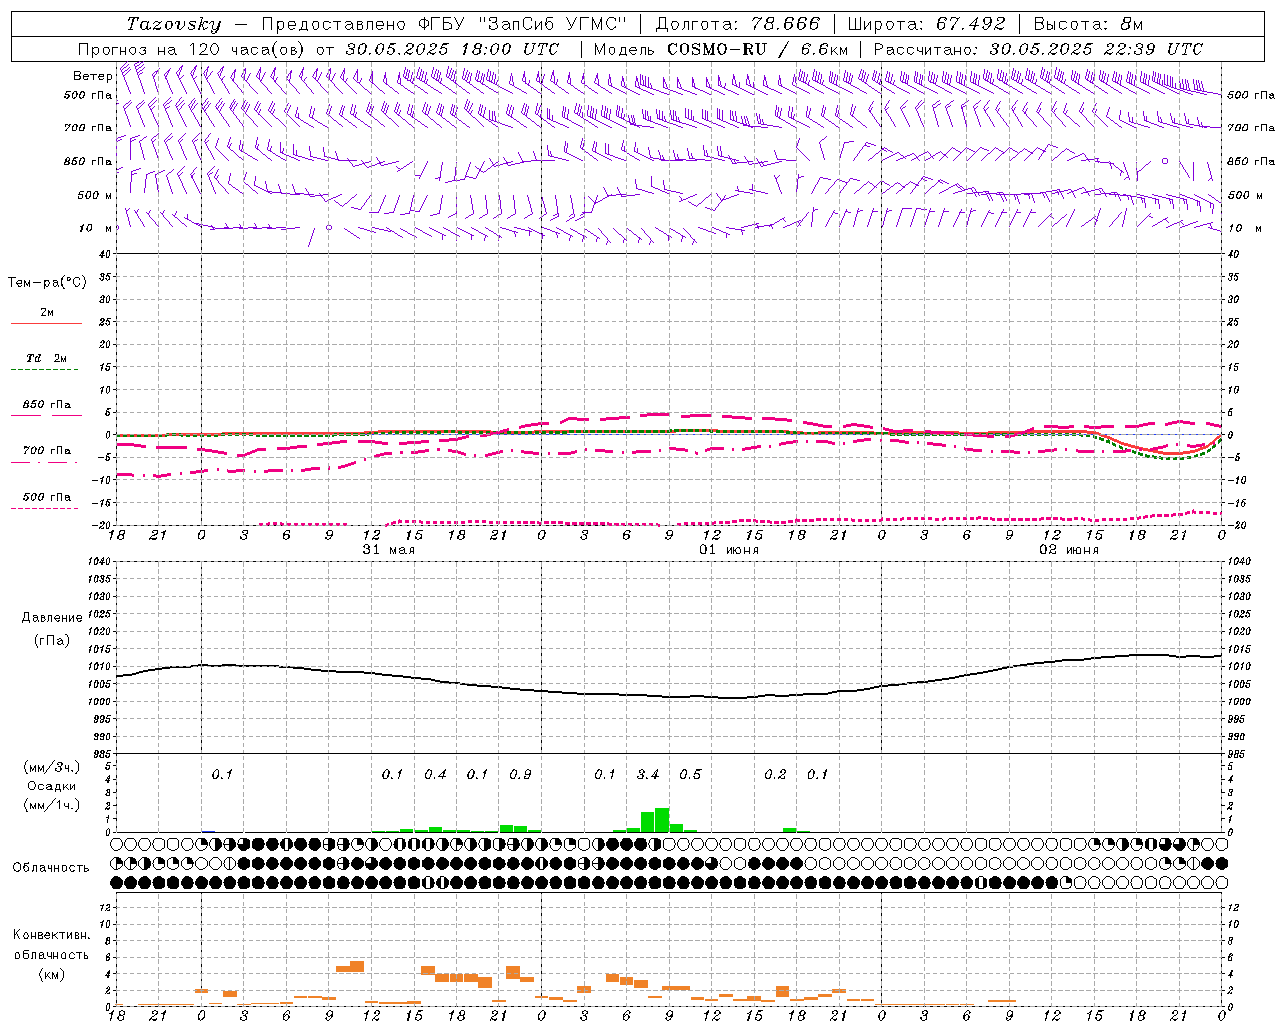Click the 0.9 precipitation amount label
1280x1024 pixels.
click(520, 774)
